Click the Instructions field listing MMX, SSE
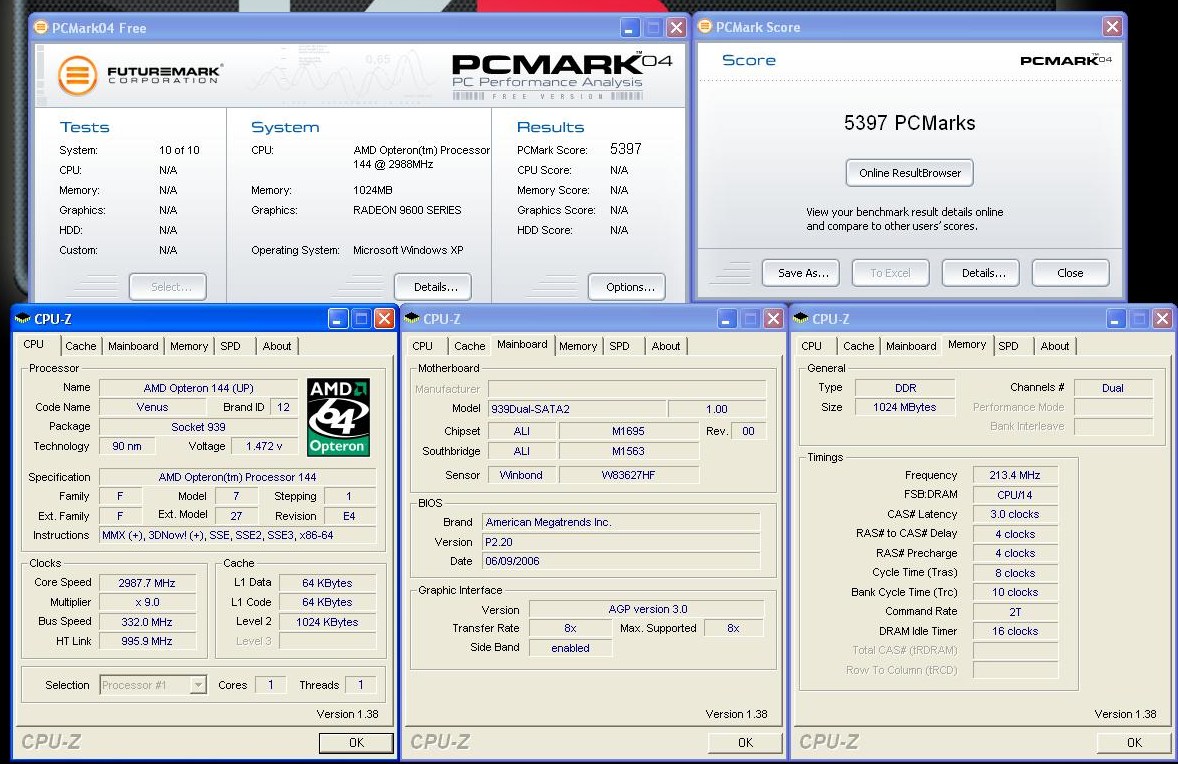1178x764 pixels. click(237, 535)
